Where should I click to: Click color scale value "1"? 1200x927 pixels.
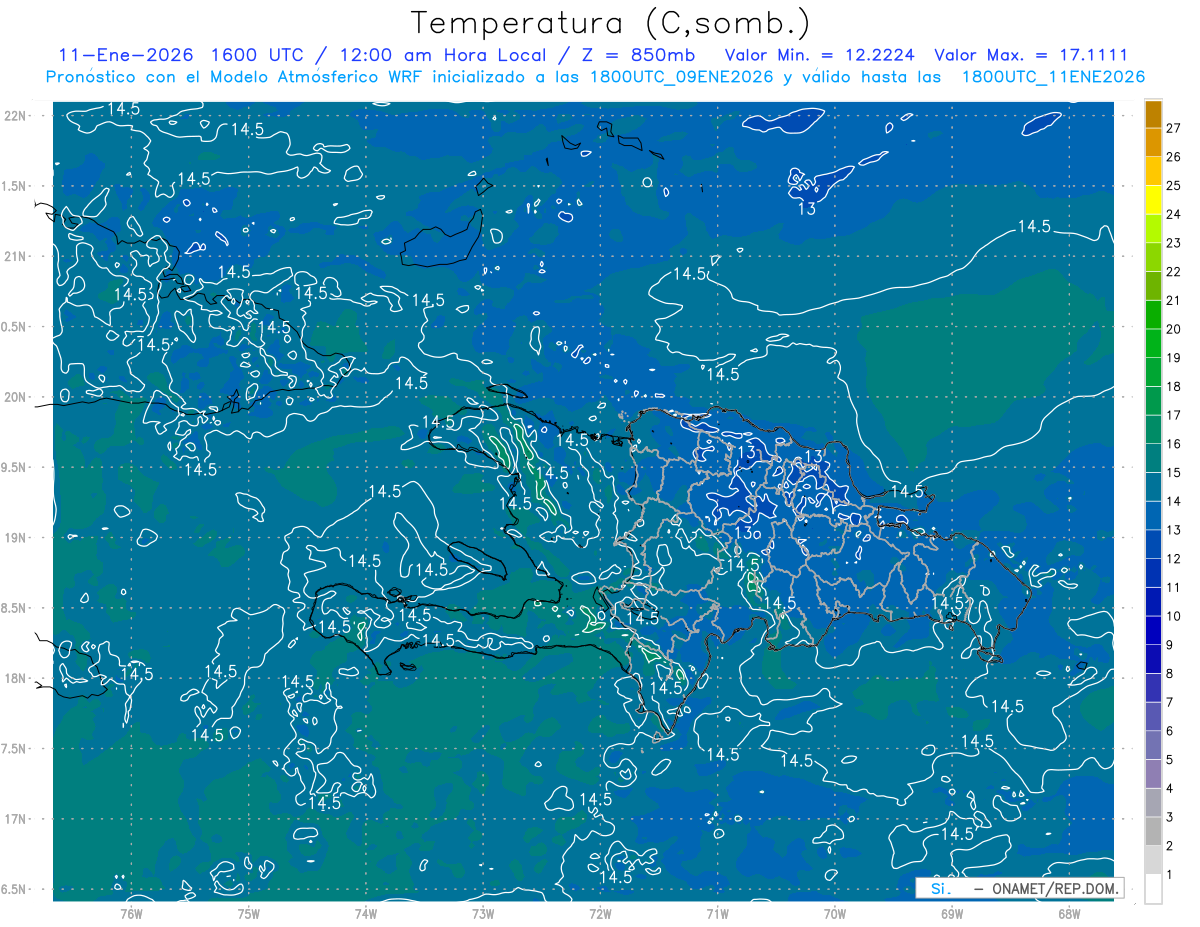1170,875
